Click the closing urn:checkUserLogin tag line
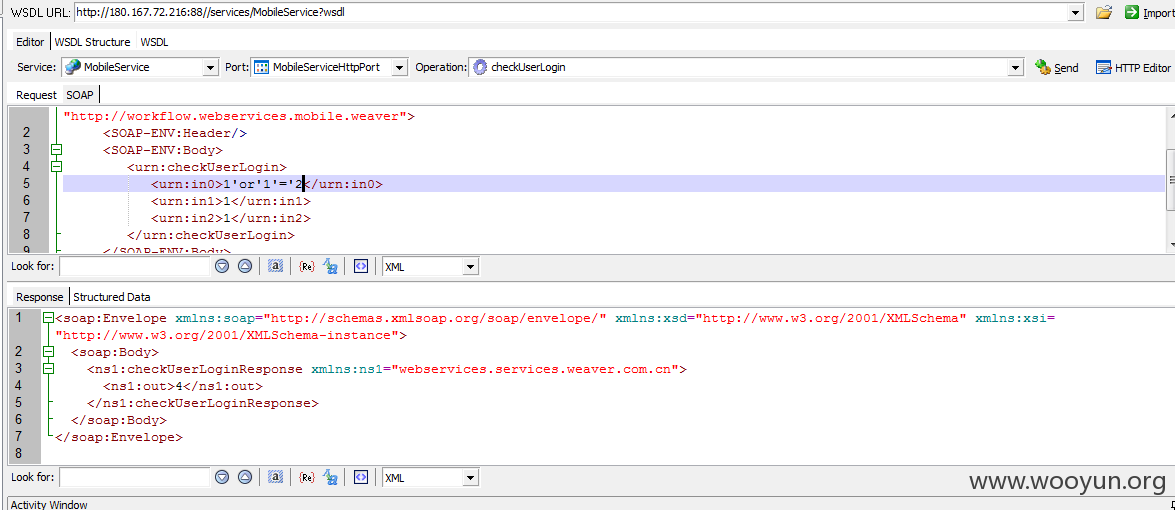Screen dimensions: 1175x510 point(211,235)
